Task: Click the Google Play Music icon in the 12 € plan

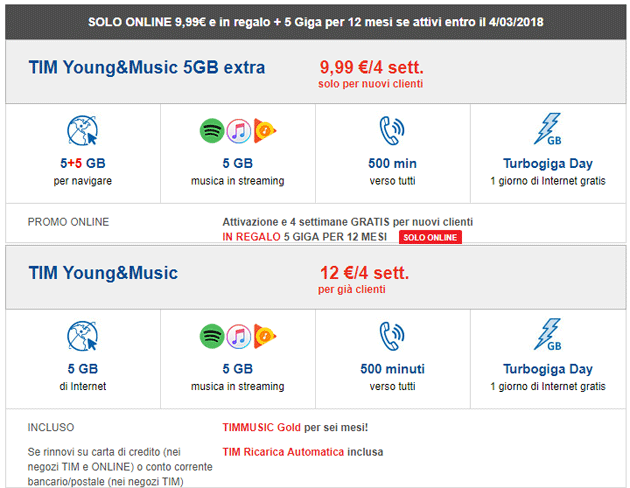Action: [x=263, y=336]
